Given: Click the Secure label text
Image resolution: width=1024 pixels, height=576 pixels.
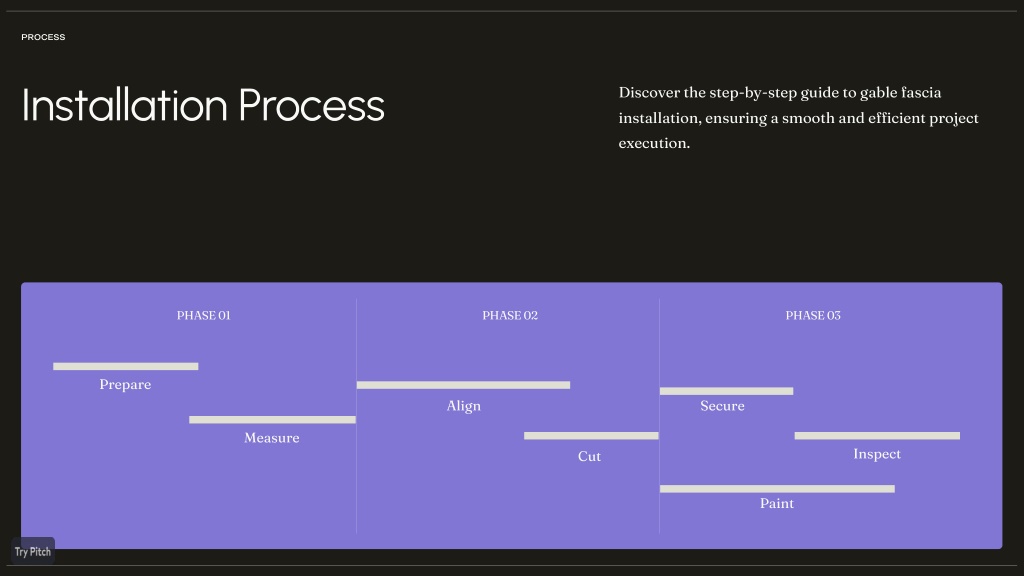Looking at the screenshot, I should point(722,406).
